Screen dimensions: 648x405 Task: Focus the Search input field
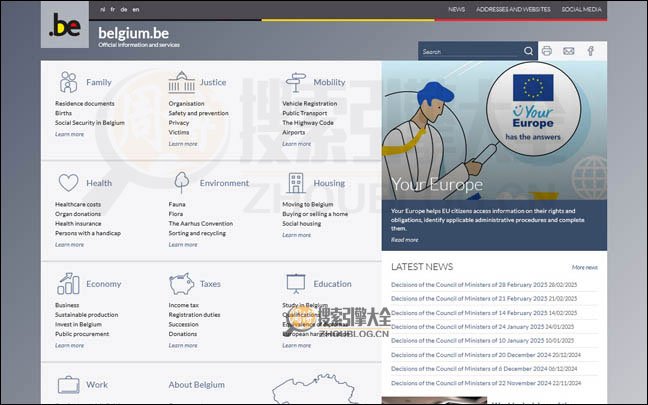tap(470, 51)
